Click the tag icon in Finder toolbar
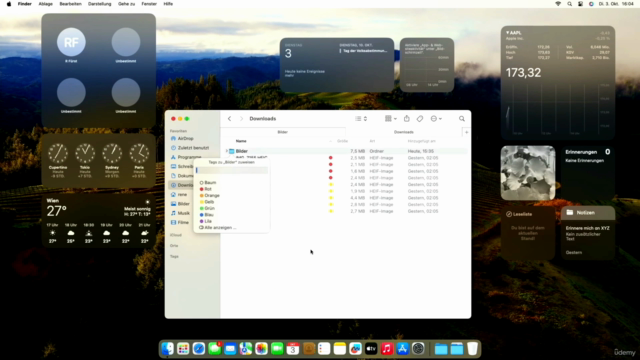The height and width of the screenshot is (360, 640). (x=420, y=118)
